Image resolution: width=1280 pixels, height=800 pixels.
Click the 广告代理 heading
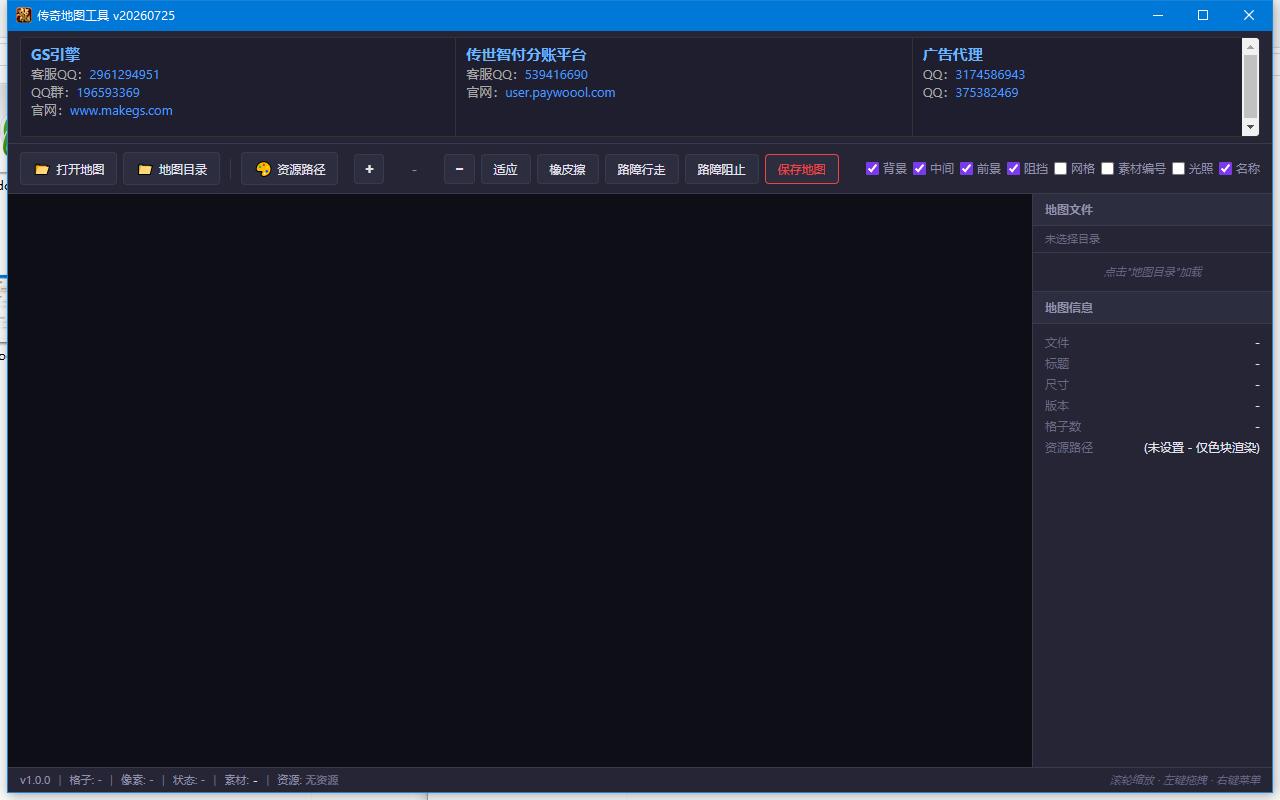point(953,55)
